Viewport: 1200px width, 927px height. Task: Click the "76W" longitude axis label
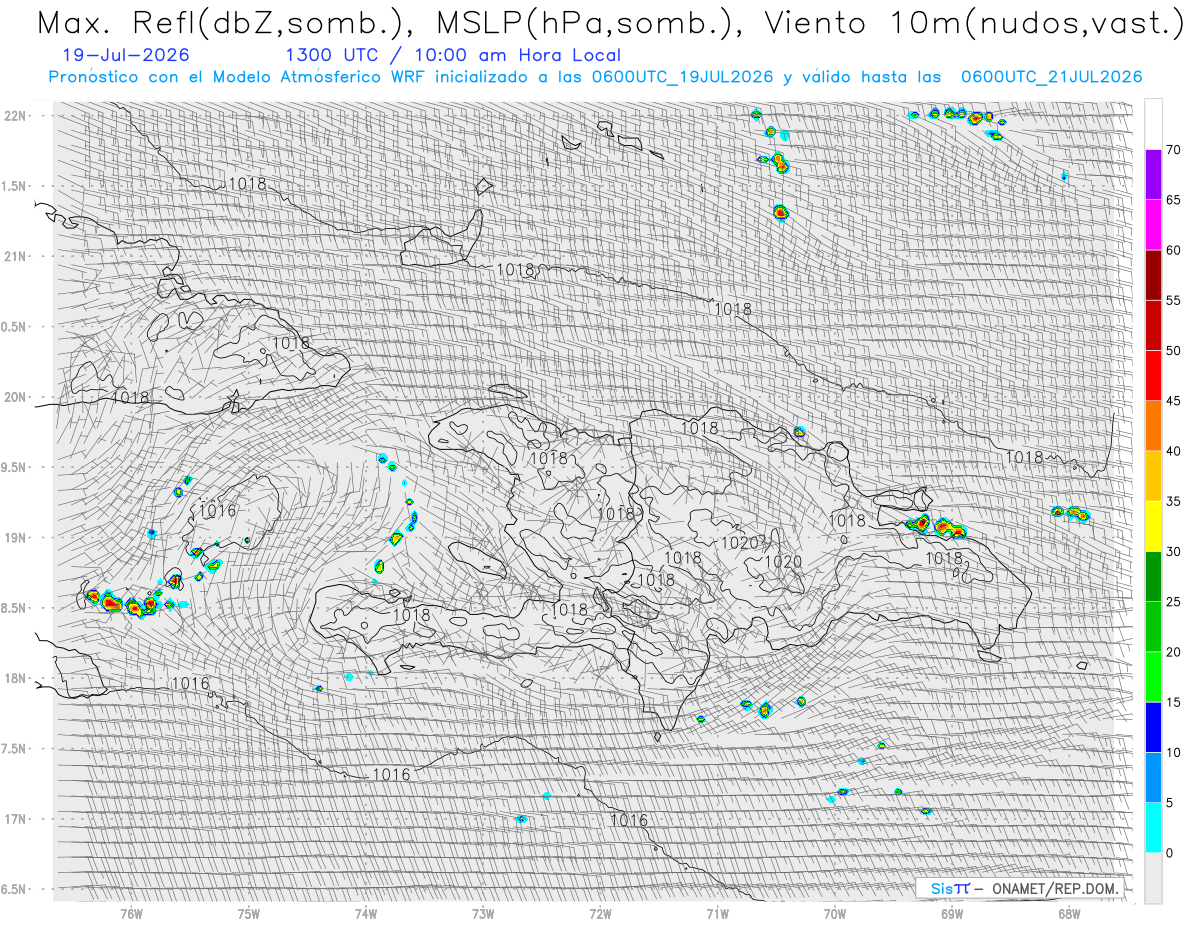[x=131, y=914]
